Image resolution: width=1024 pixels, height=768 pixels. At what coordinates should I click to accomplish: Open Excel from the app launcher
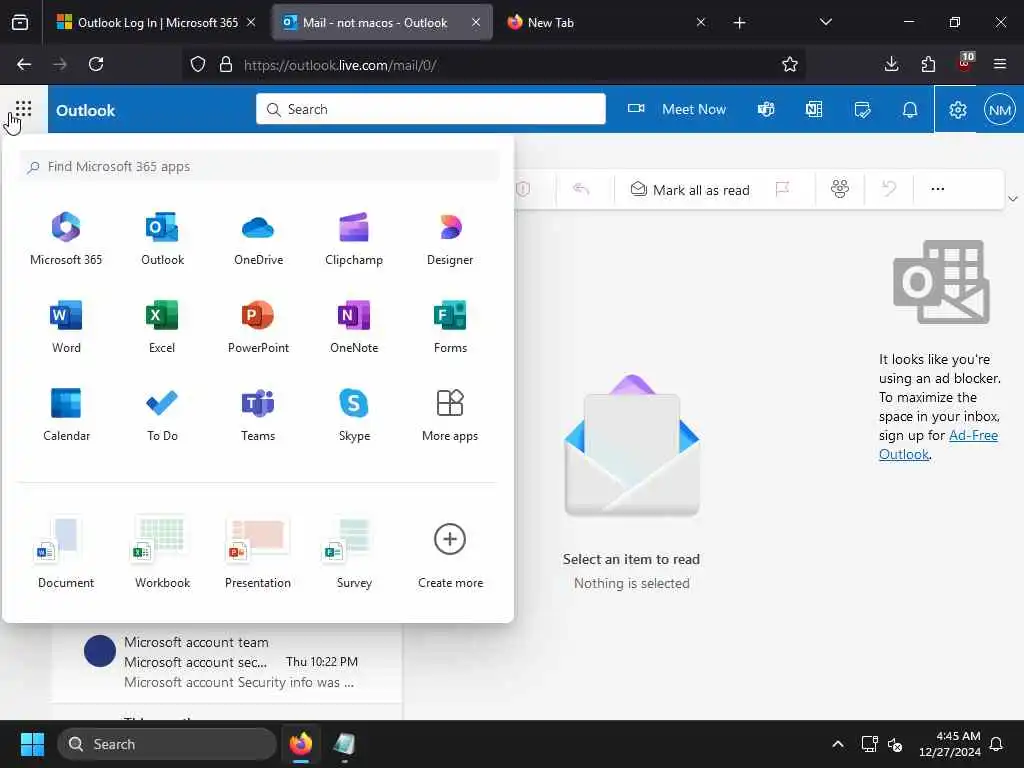pos(162,327)
